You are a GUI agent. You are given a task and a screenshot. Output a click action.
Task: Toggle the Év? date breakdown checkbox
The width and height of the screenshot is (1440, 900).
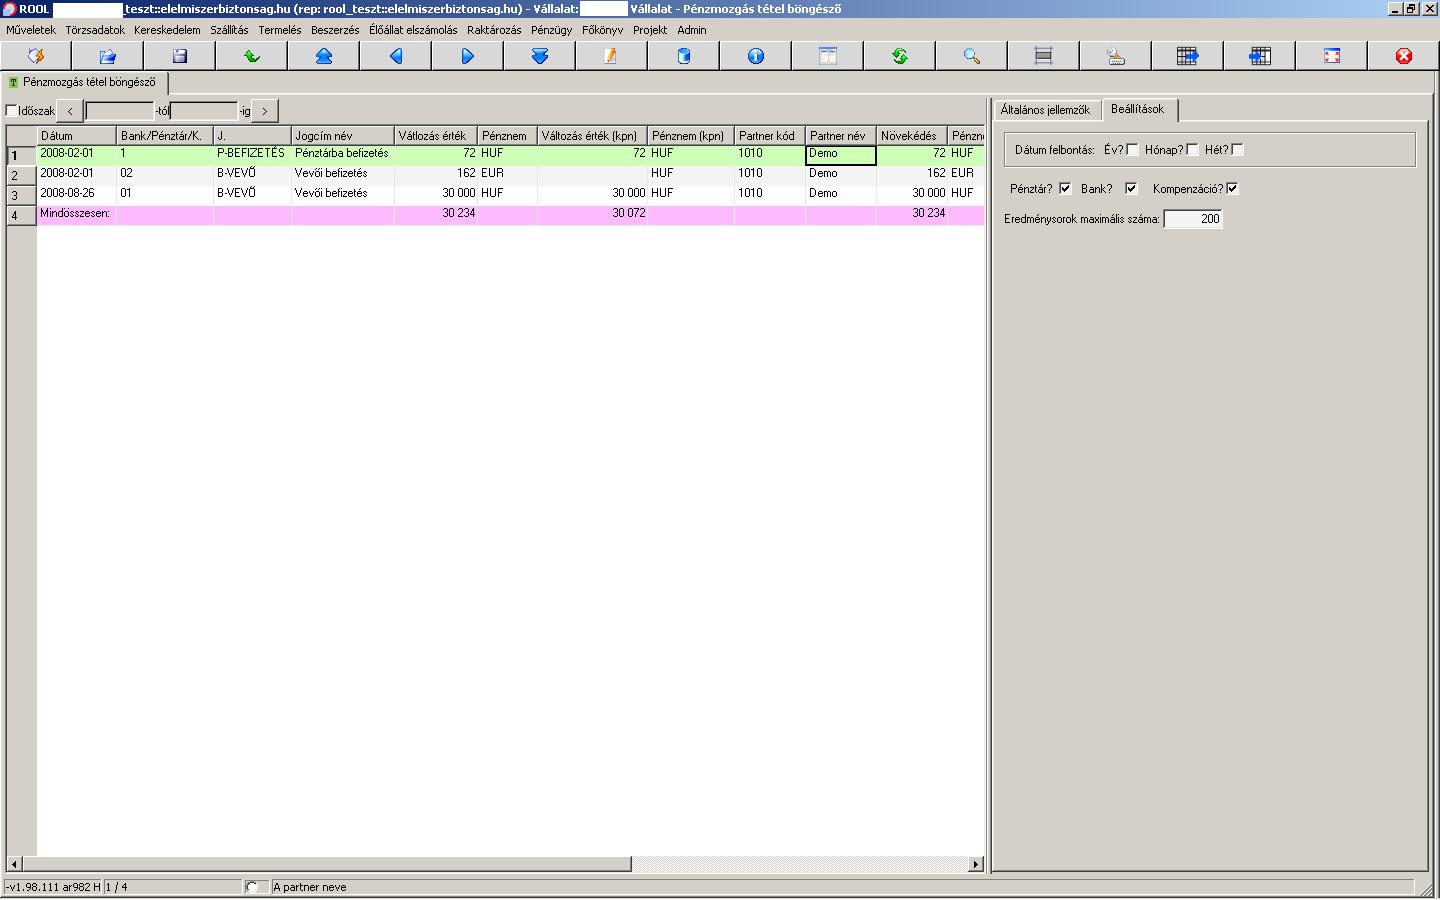coord(1133,150)
